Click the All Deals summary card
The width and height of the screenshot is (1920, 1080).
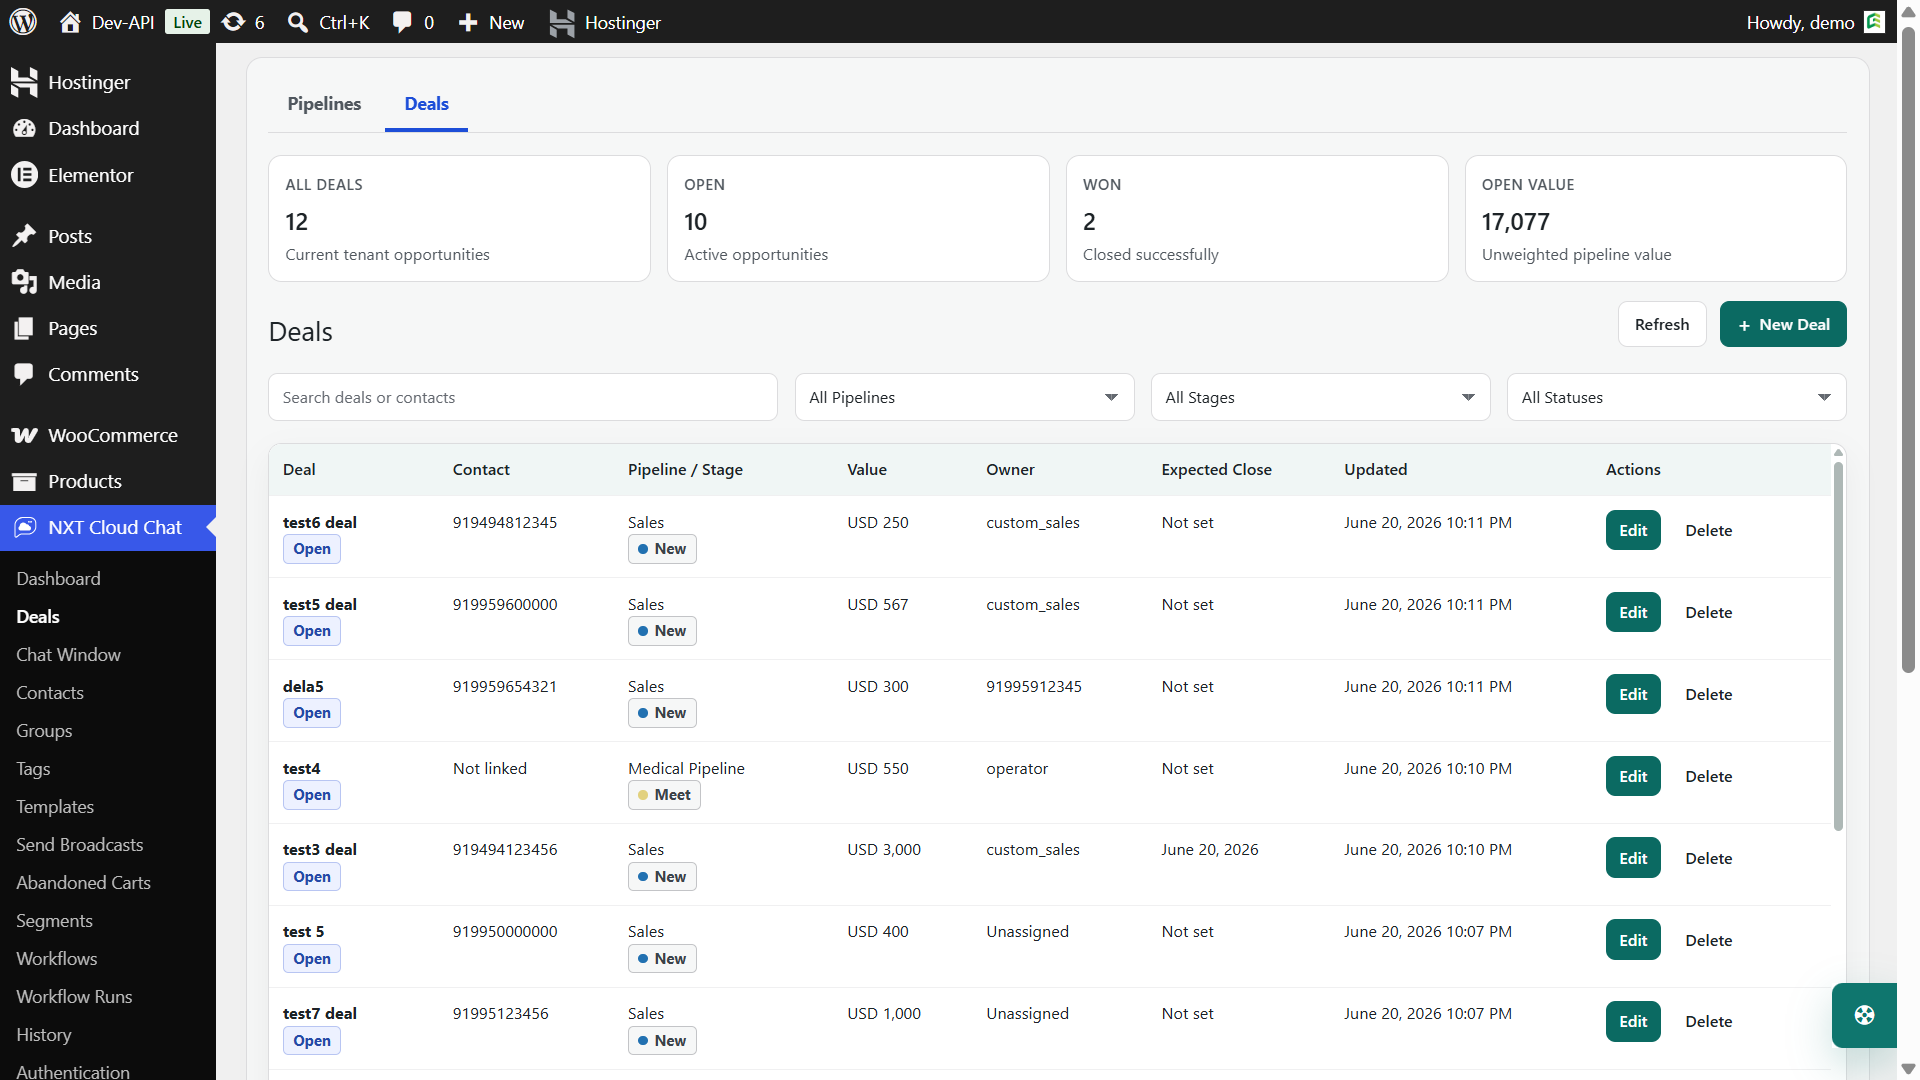(459, 218)
